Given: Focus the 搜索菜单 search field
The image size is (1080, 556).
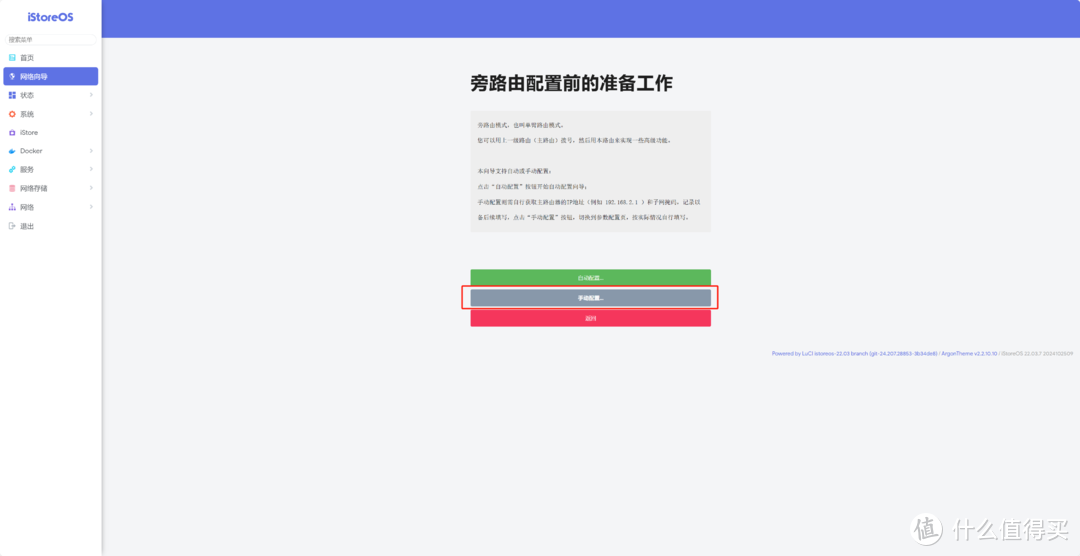Looking at the screenshot, I should coord(50,40).
